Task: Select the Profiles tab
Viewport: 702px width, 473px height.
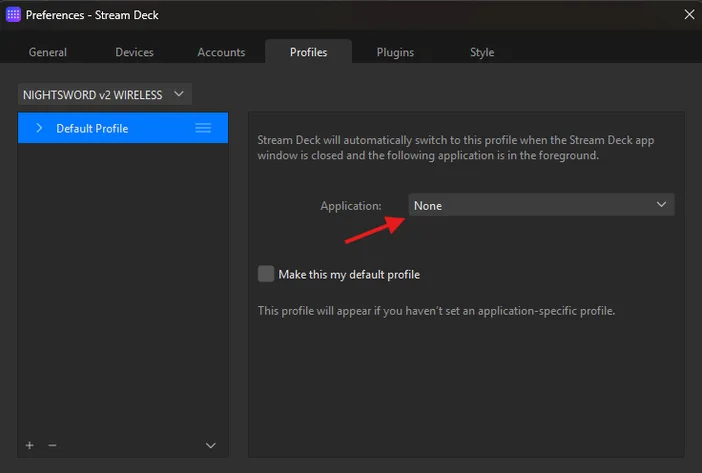Action: coord(308,52)
